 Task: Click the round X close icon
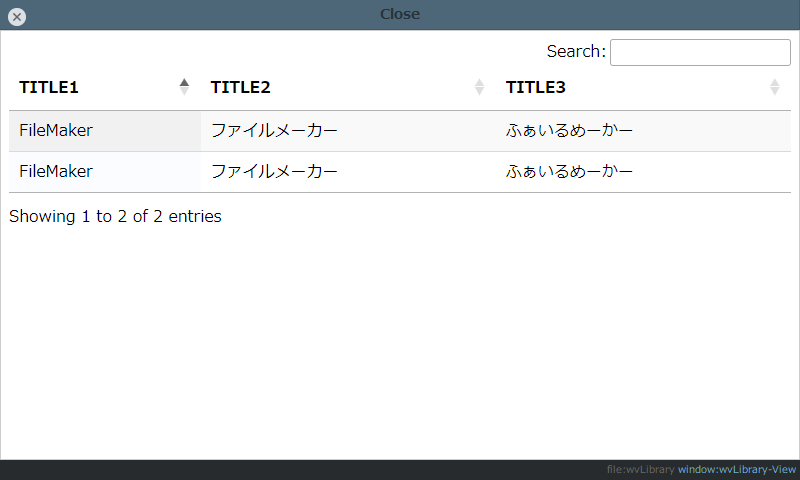(17, 16)
